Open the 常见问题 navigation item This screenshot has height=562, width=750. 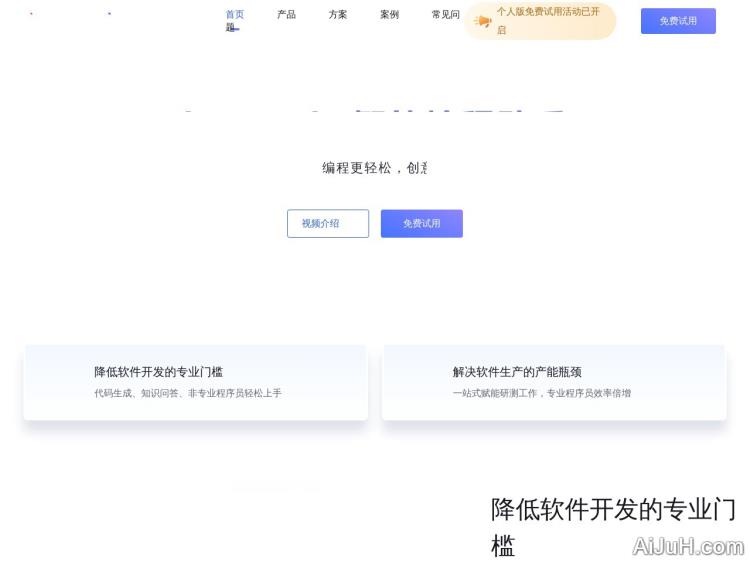445,15
